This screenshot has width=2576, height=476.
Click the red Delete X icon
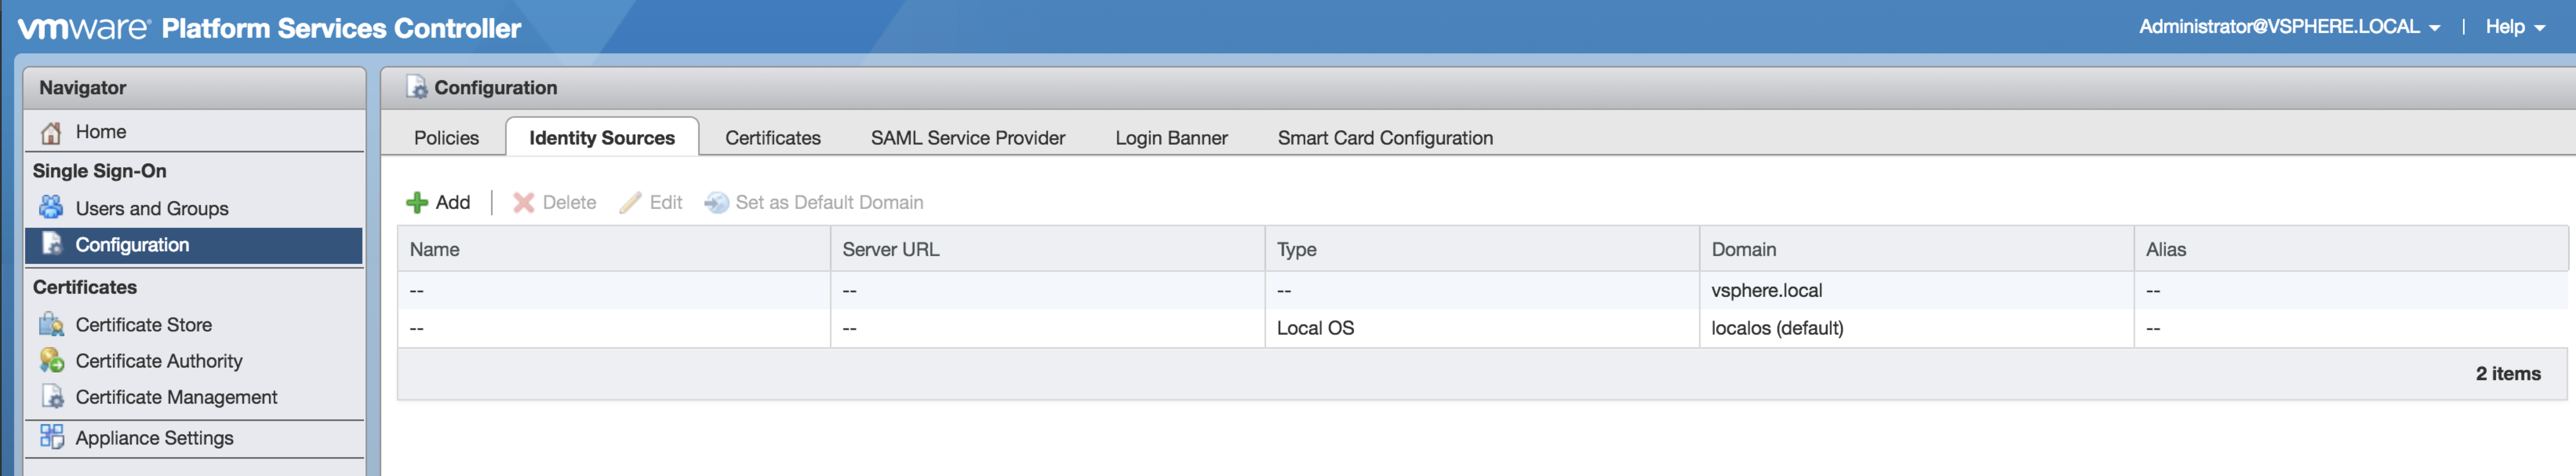(x=523, y=203)
